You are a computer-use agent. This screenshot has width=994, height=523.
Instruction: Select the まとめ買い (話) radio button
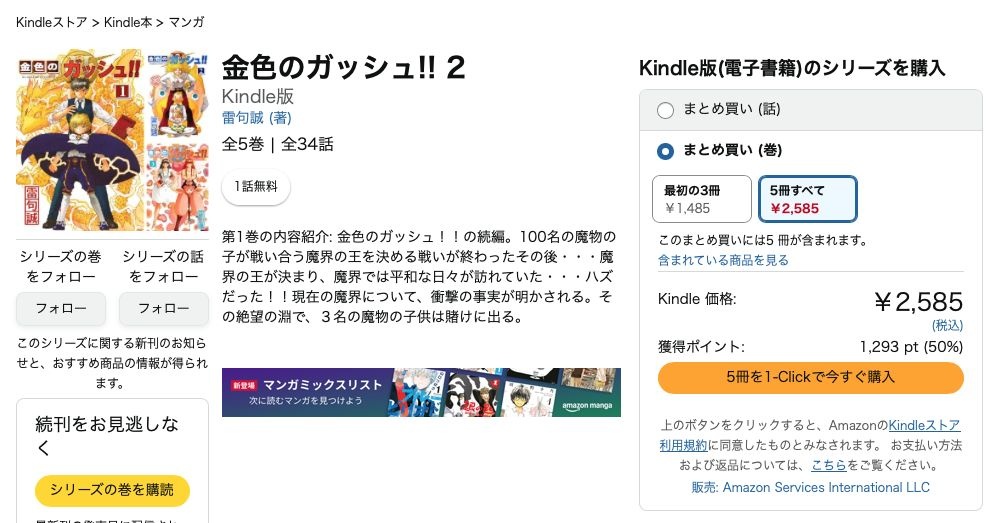[665, 110]
